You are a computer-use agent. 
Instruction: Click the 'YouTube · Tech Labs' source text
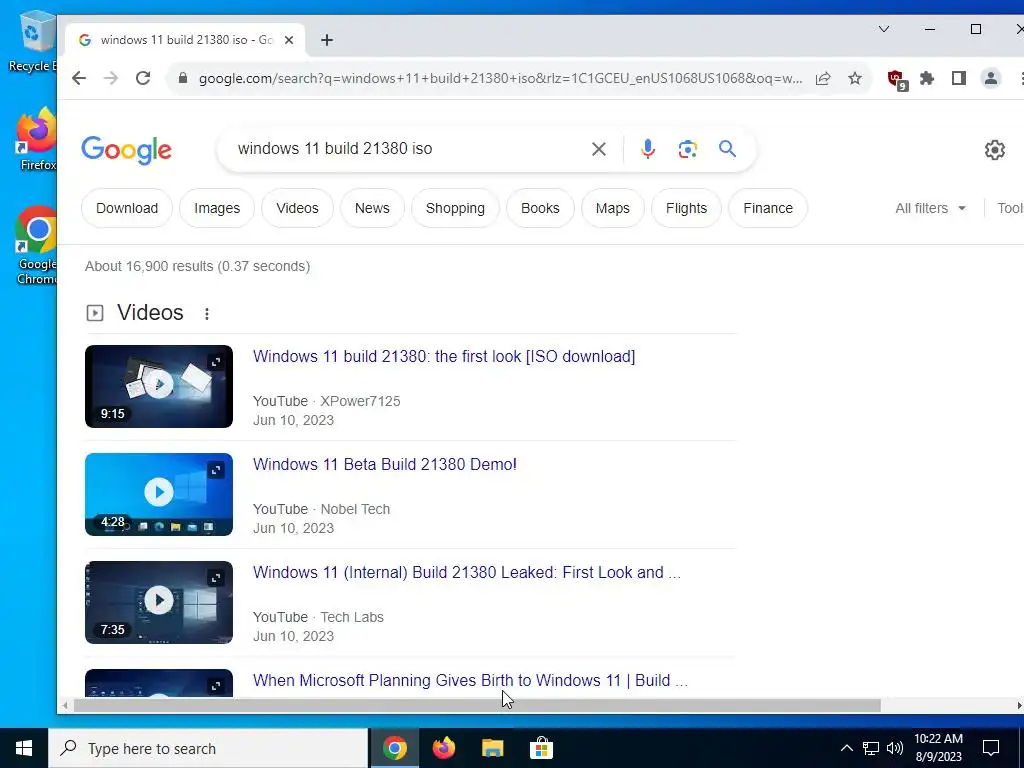(318, 617)
